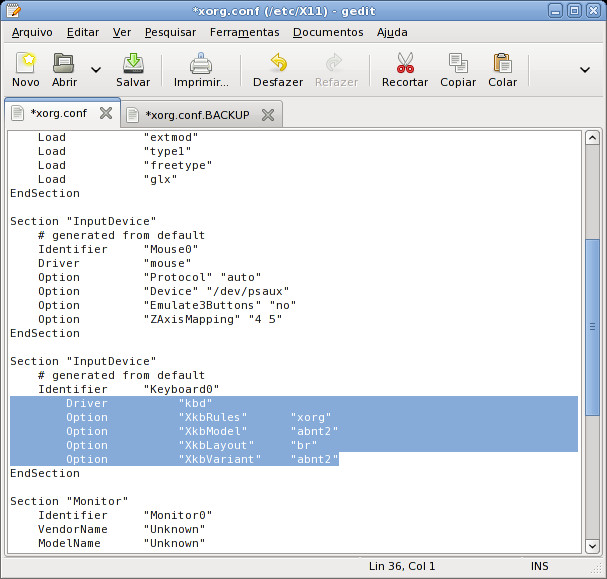
Task: Save the file with Salvar
Action: 133,70
